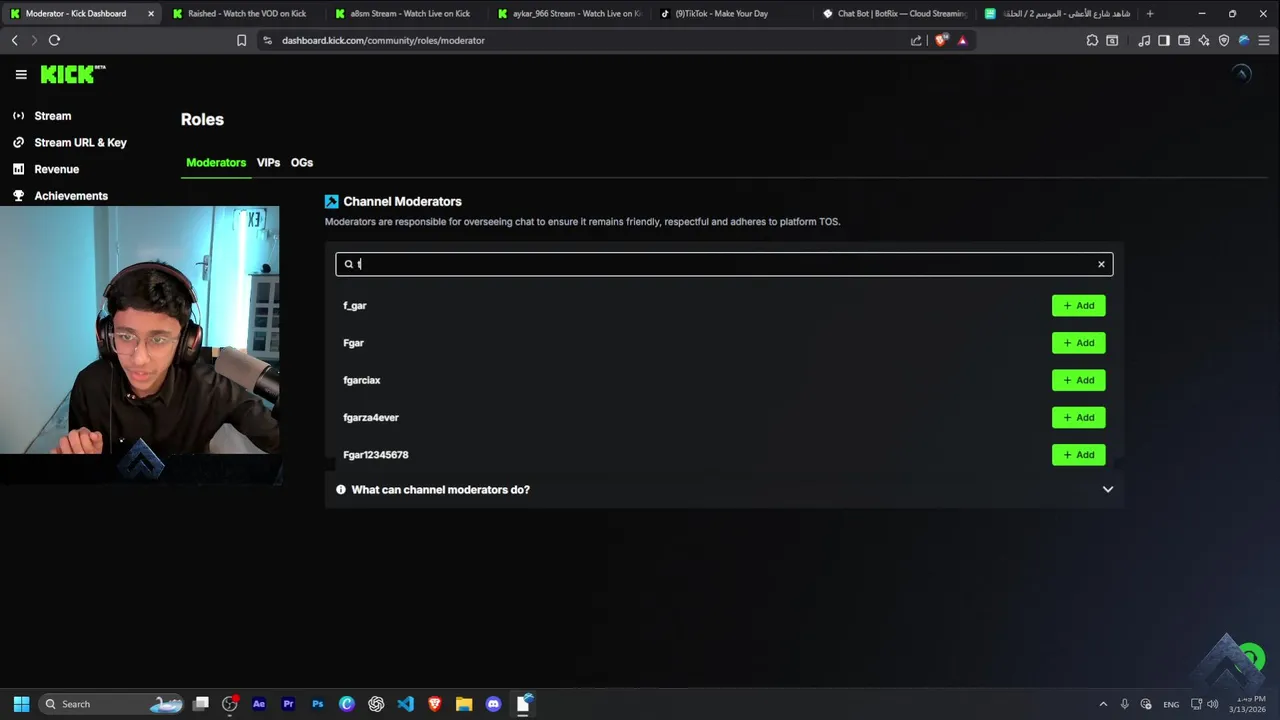Open OBS Studio from taskbar
Screen dimensions: 1280x720
(x=230, y=704)
